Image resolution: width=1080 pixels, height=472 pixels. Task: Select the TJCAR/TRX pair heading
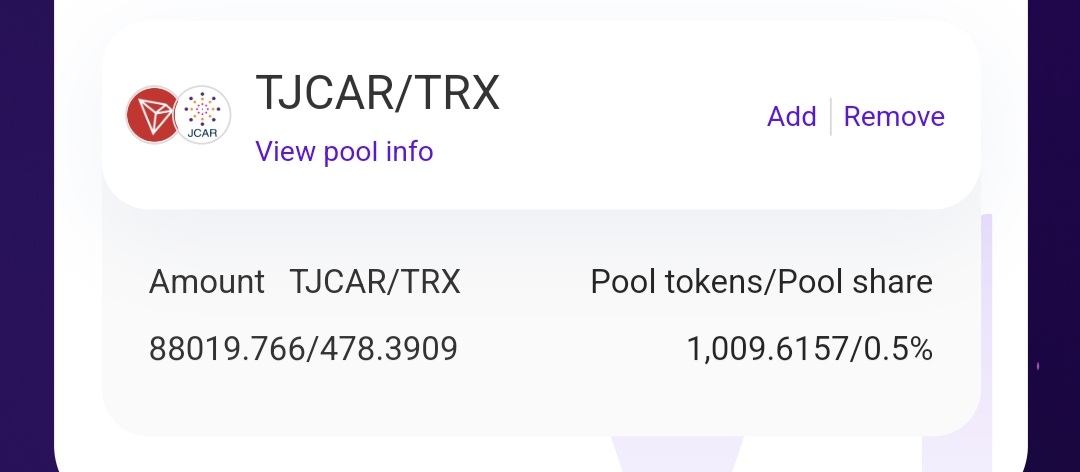click(377, 93)
